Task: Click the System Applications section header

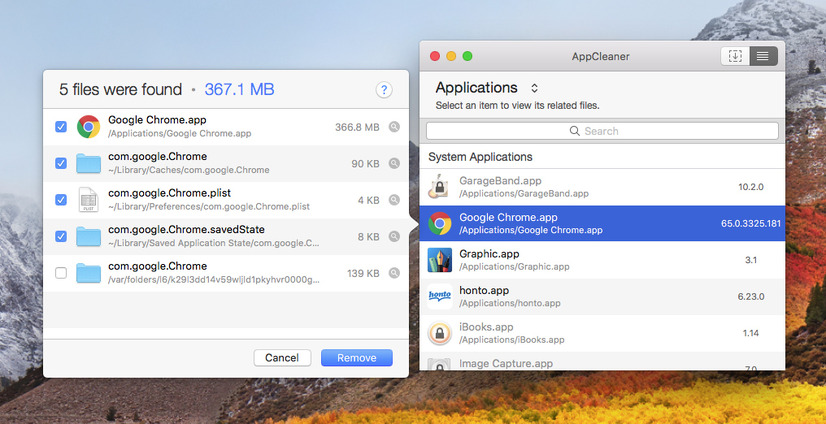Action: pos(480,157)
